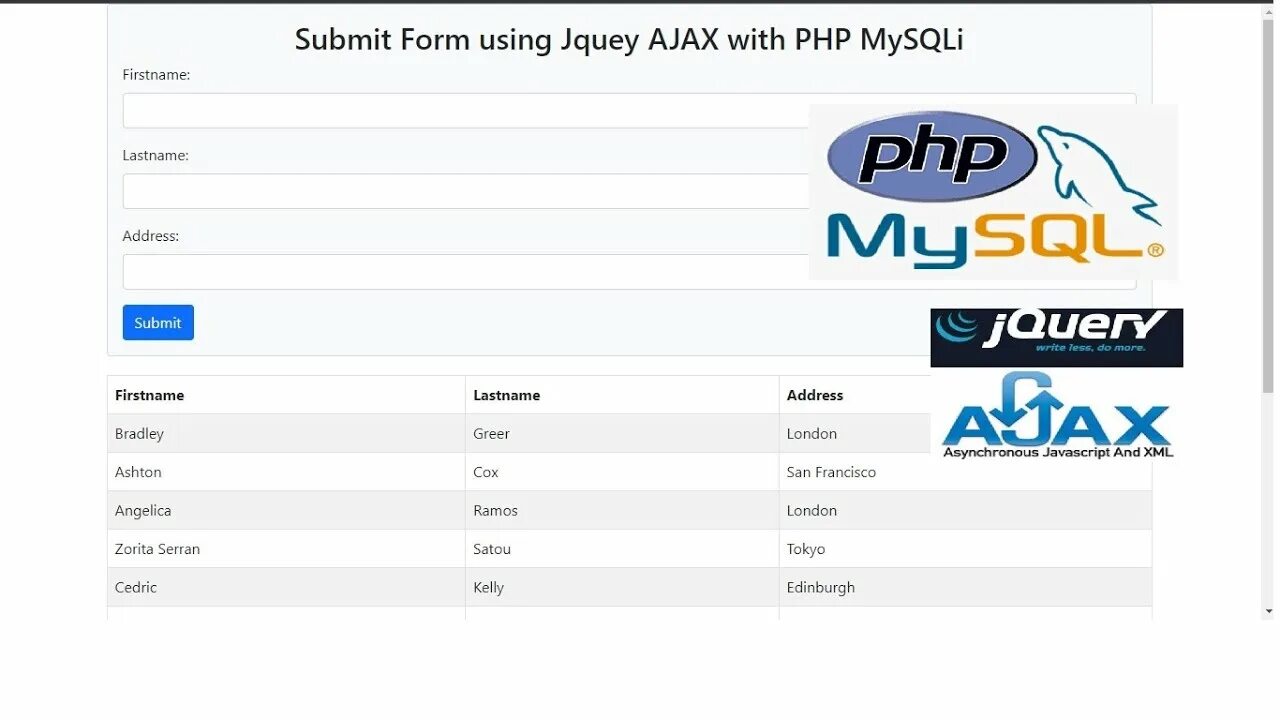This screenshot has height=720, width=1280.
Task: Select the Edinburgh address cell
Action: [965, 587]
